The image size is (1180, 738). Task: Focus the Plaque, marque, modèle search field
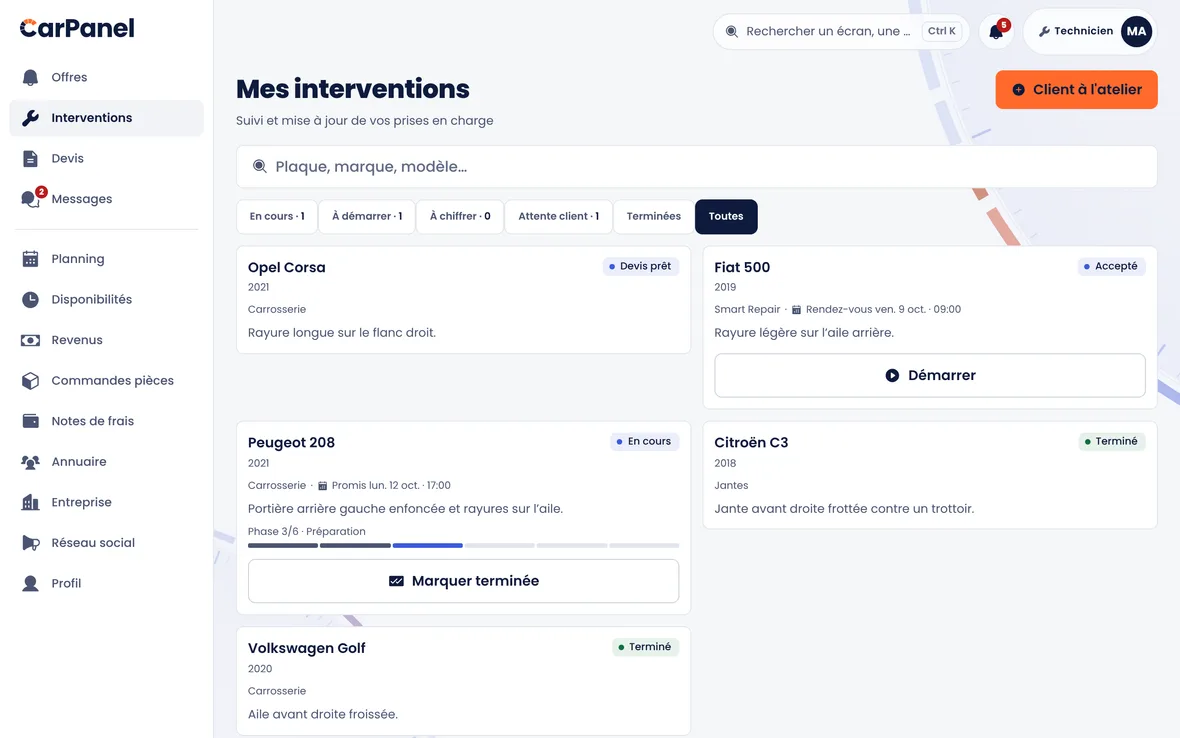click(x=697, y=166)
